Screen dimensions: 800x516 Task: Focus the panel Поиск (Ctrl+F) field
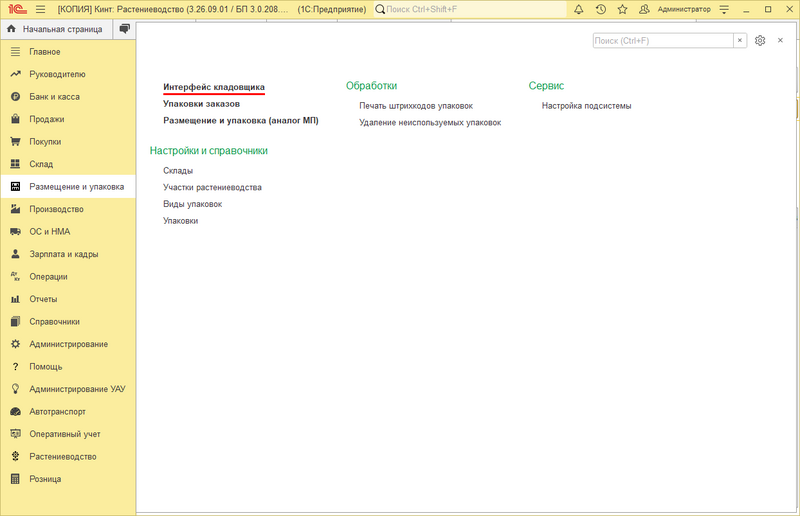tap(663, 40)
